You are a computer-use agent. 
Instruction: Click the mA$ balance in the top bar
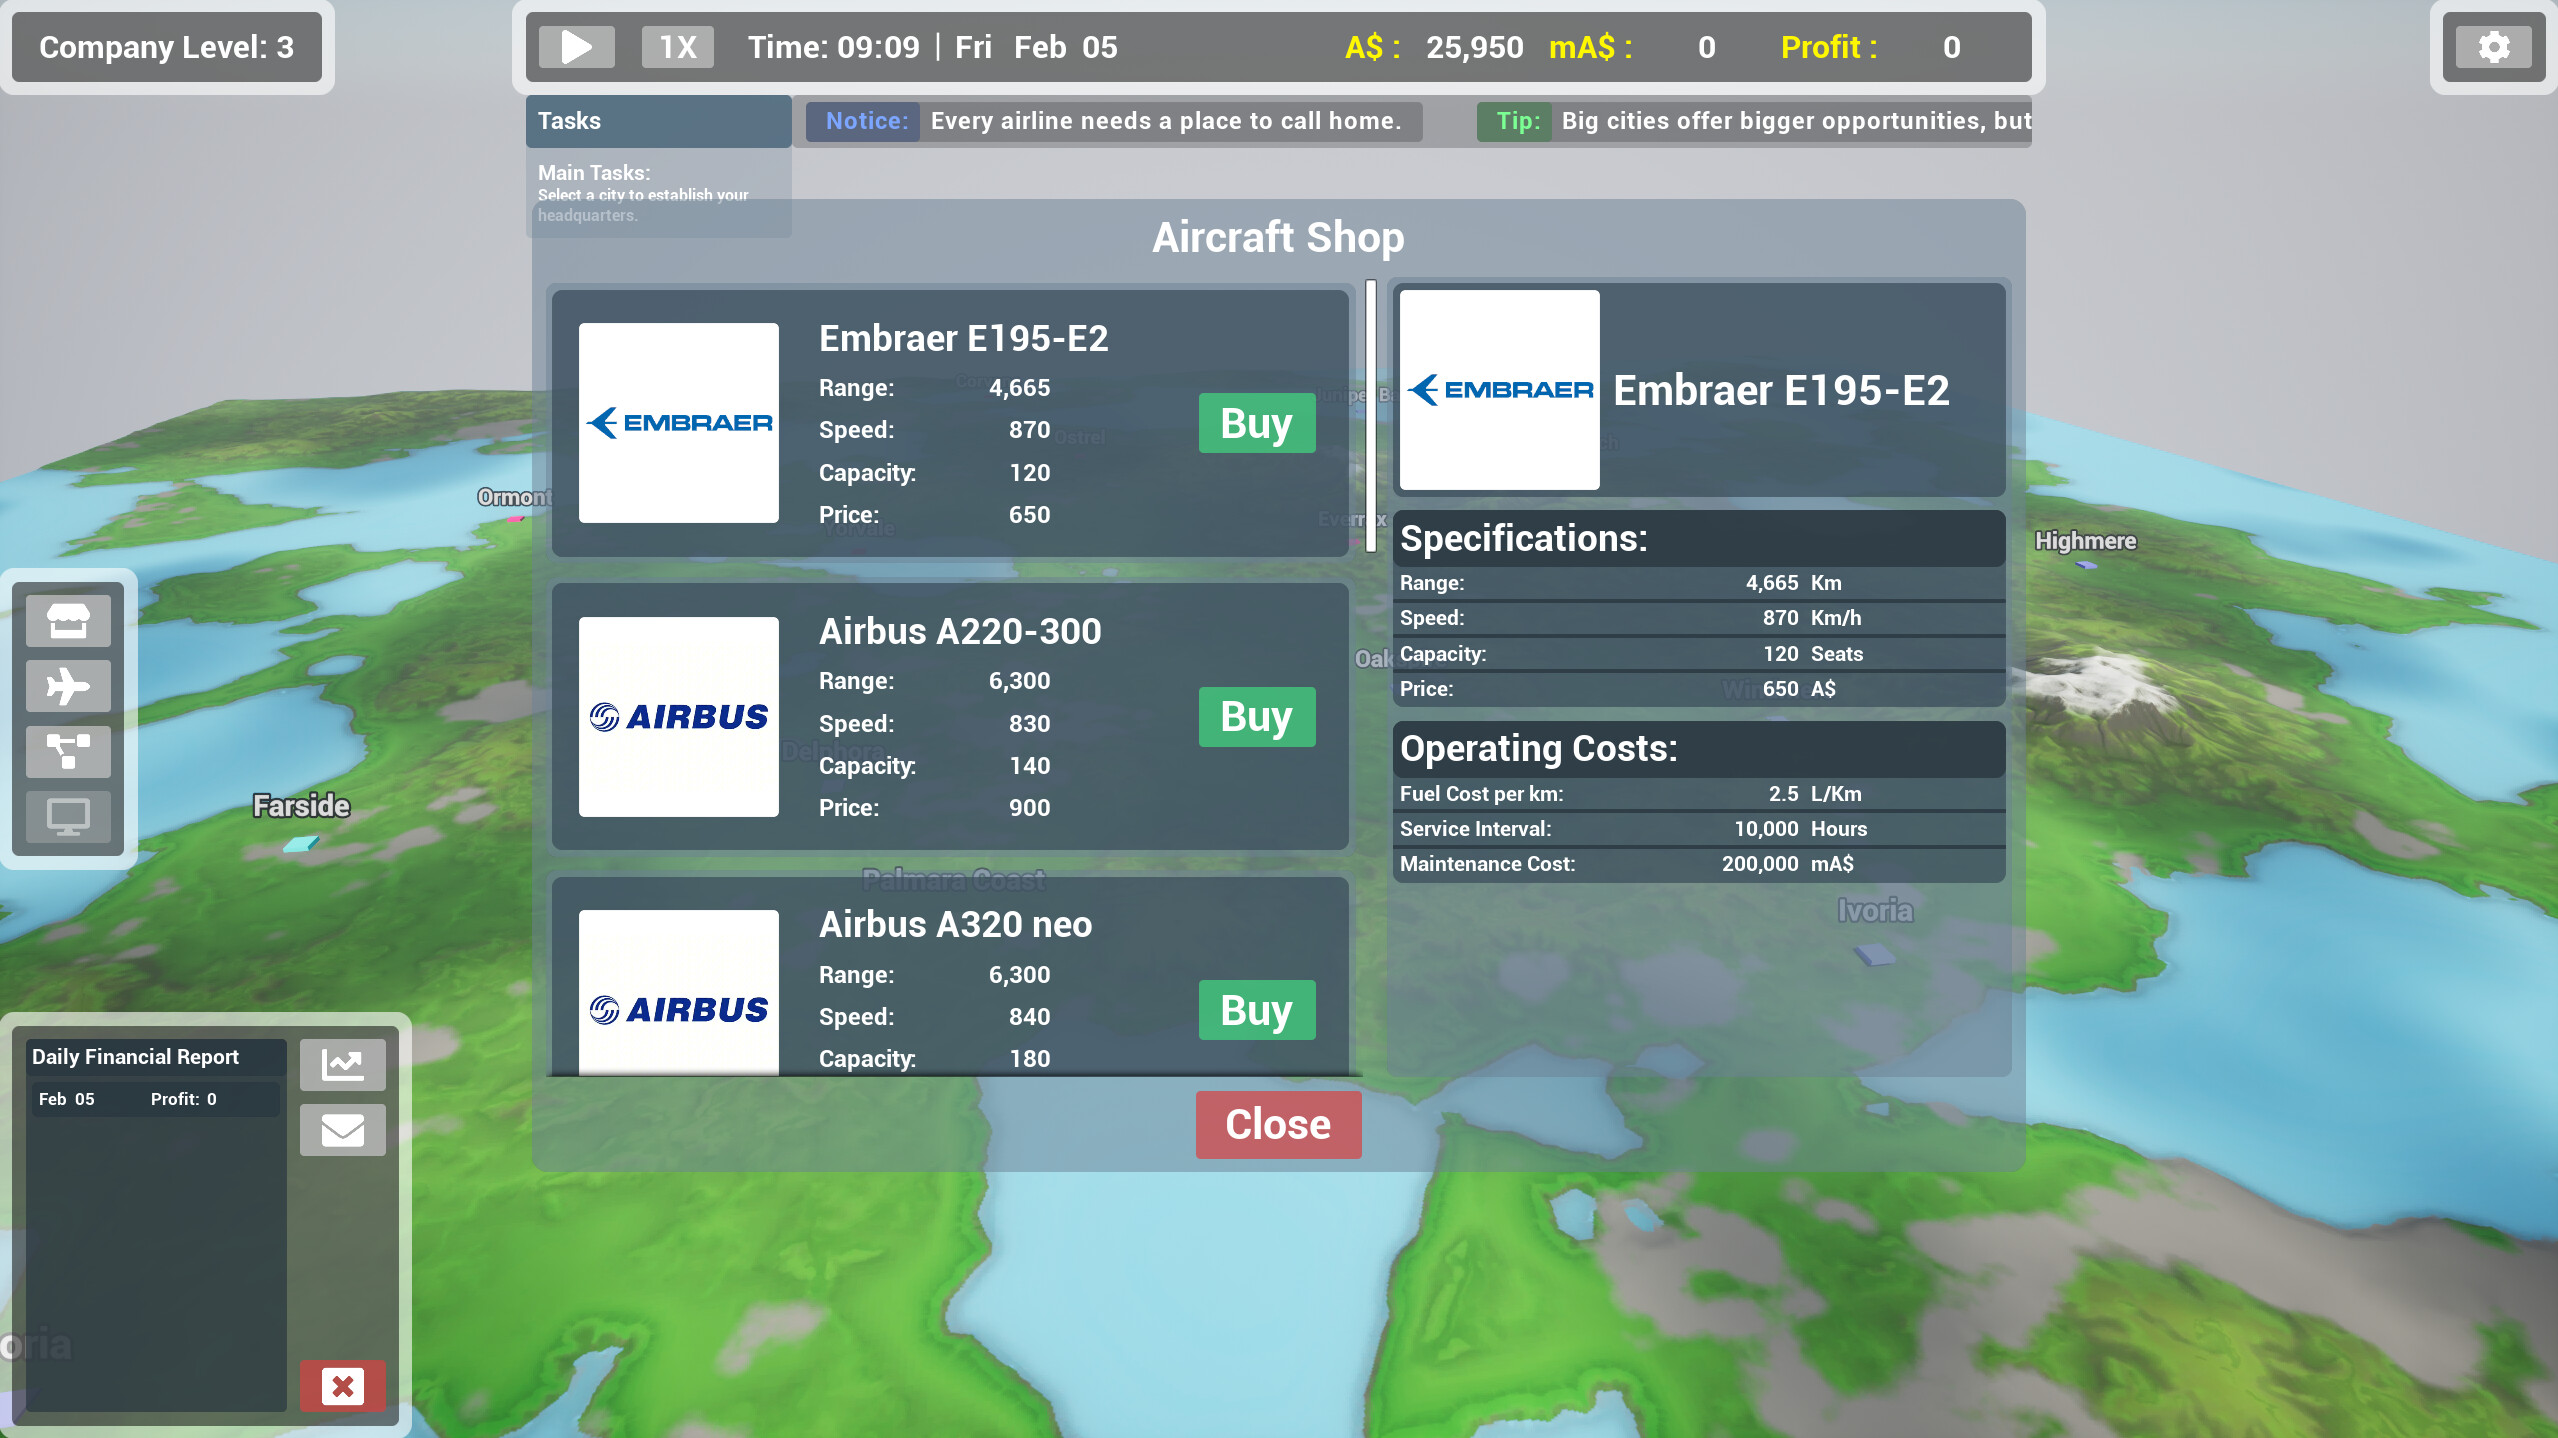pos(1632,47)
